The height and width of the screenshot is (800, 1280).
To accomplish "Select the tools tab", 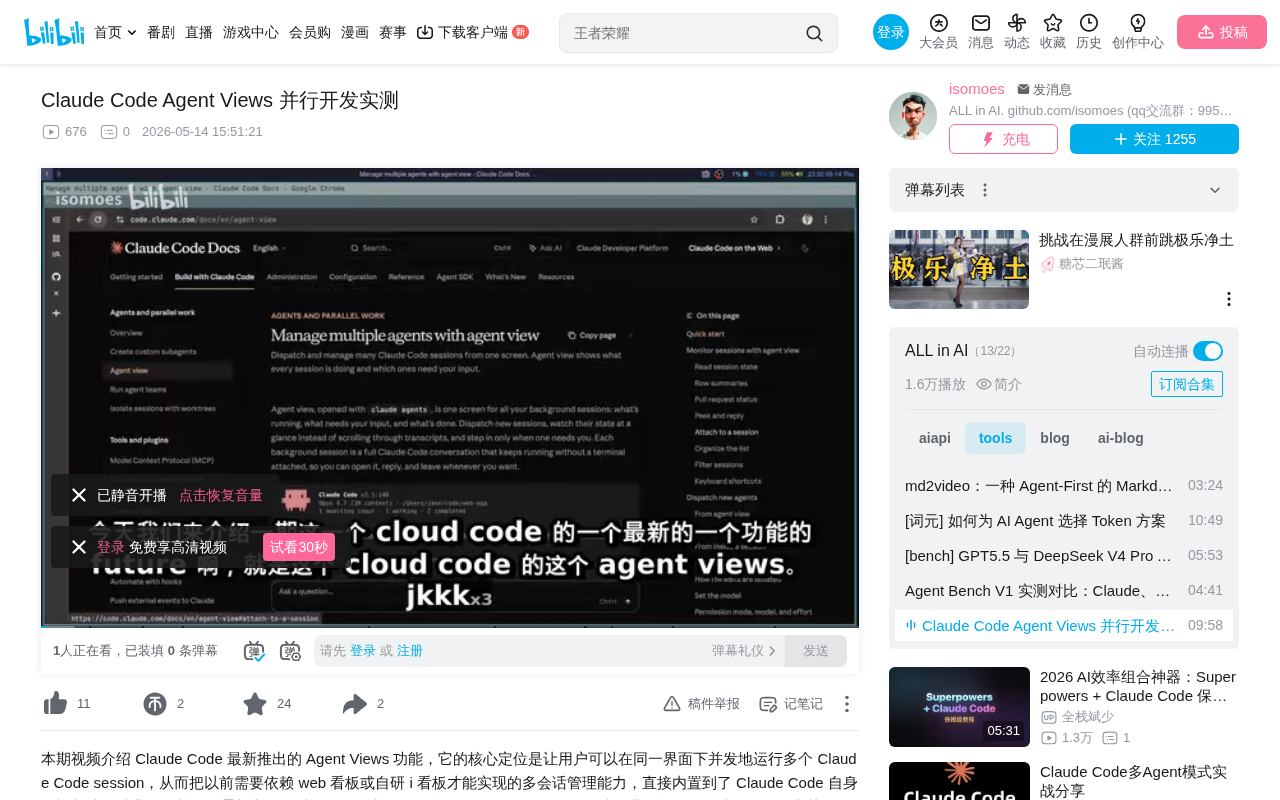I will point(995,438).
